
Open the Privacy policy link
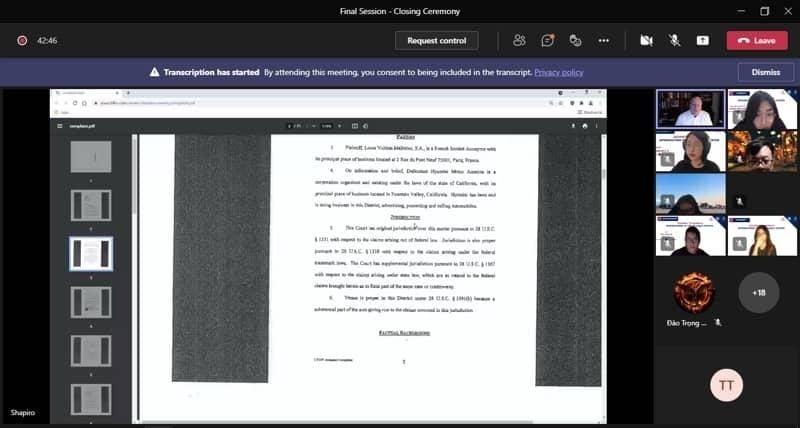(x=559, y=72)
